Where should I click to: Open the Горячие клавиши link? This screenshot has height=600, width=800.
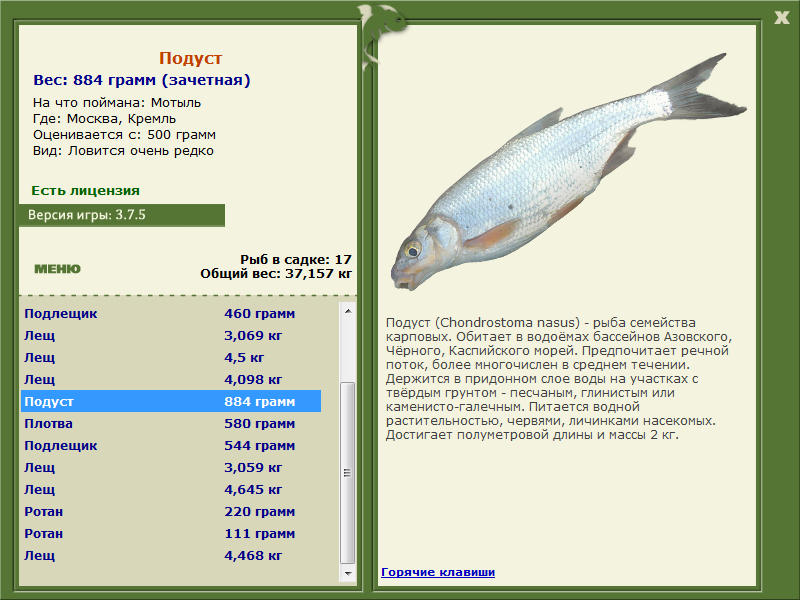[x=438, y=572]
